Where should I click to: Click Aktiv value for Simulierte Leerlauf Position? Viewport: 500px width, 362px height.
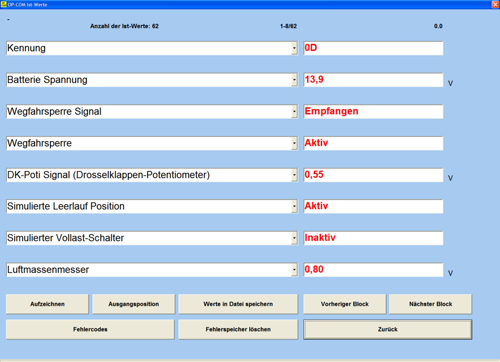click(373, 207)
